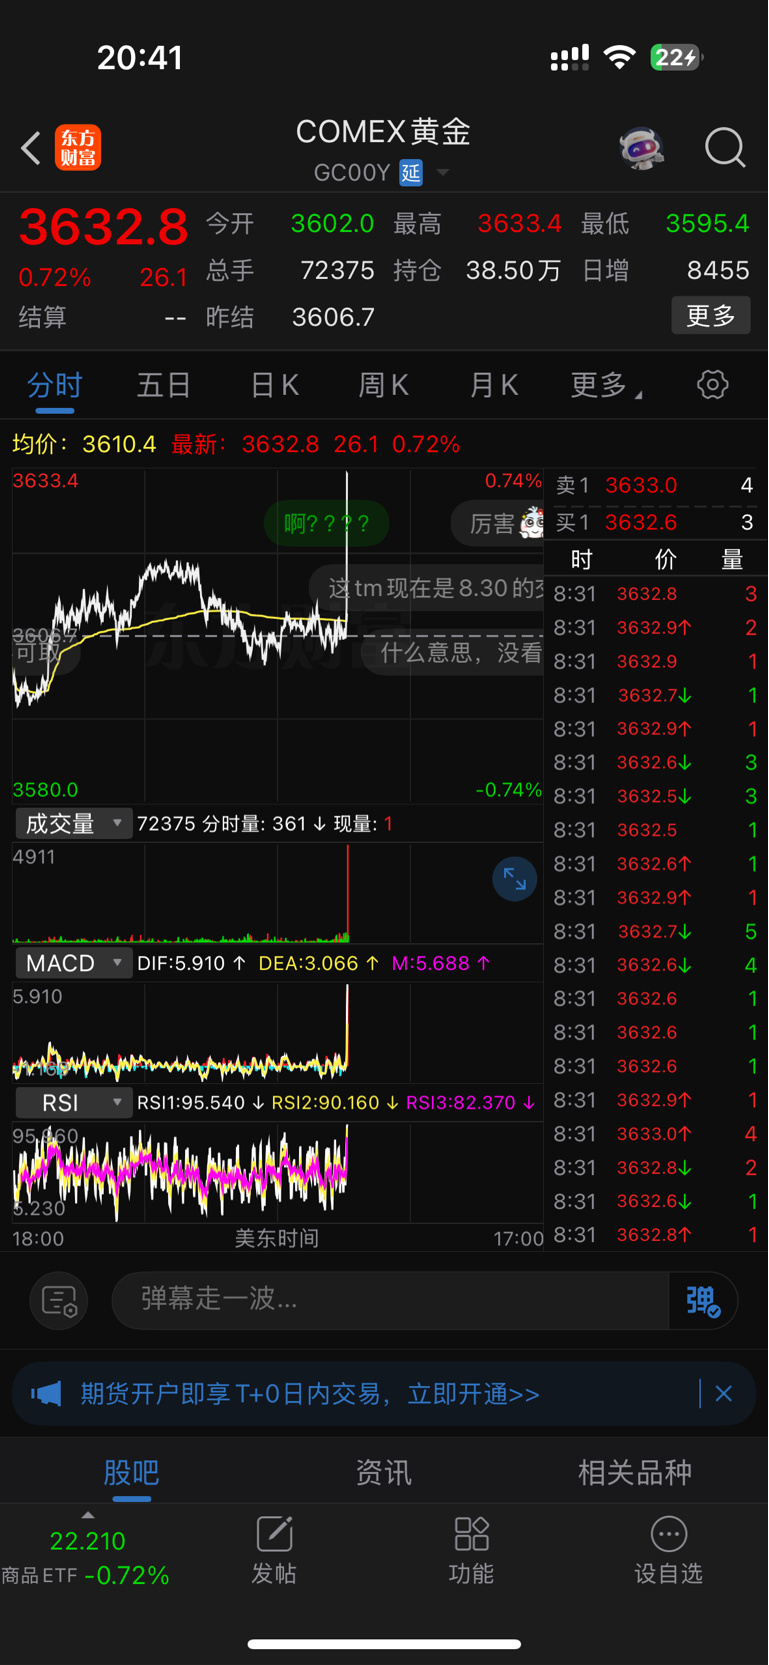Tap the 更多 quote details button
This screenshot has width=769, height=1665.
point(711,316)
